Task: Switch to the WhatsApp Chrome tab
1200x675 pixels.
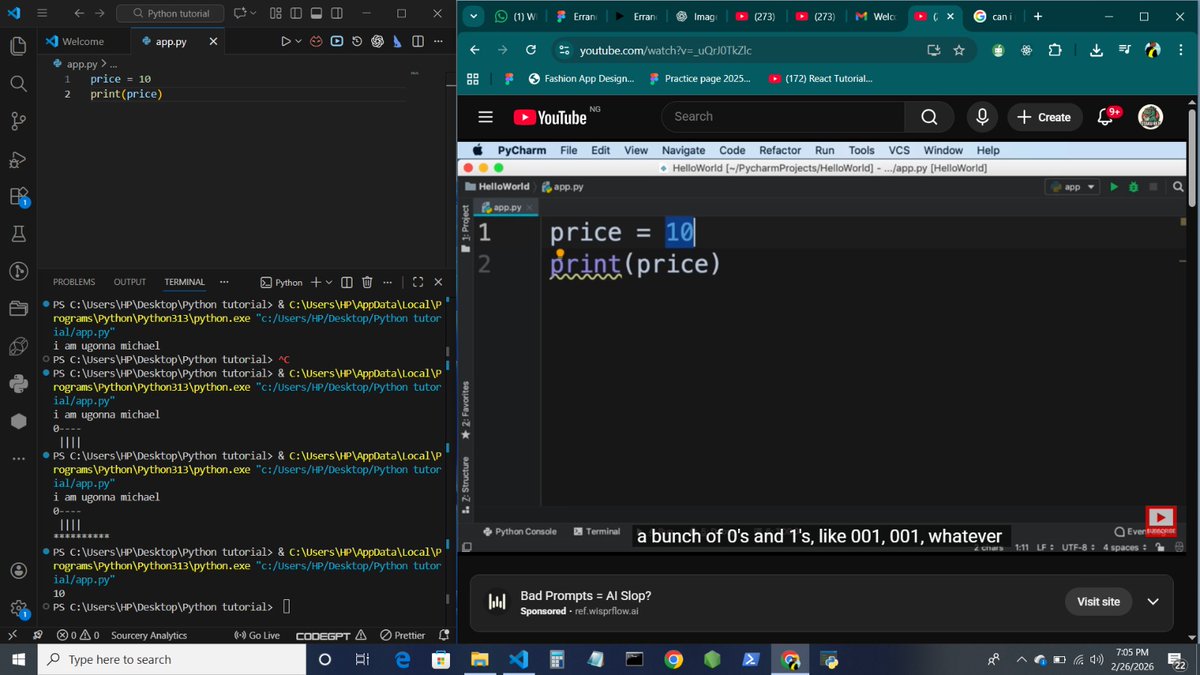Action: pyautogui.click(x=515, y=16)
